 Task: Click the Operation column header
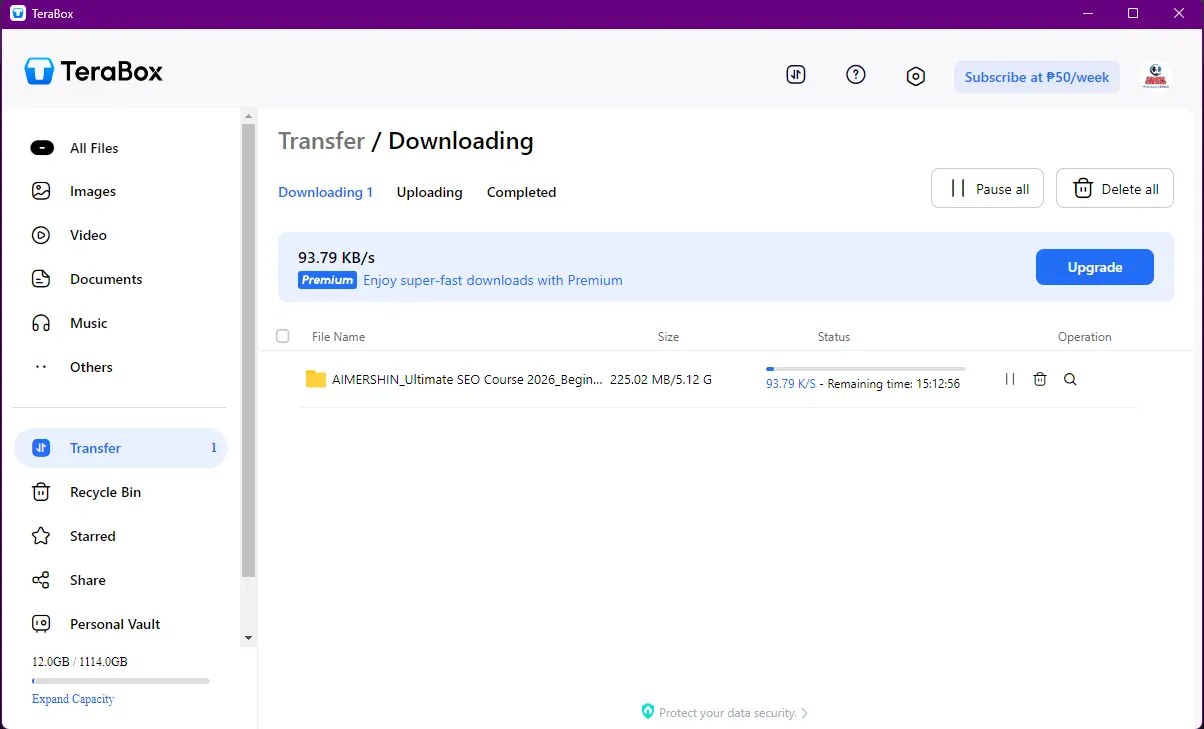click(1085, 337)
